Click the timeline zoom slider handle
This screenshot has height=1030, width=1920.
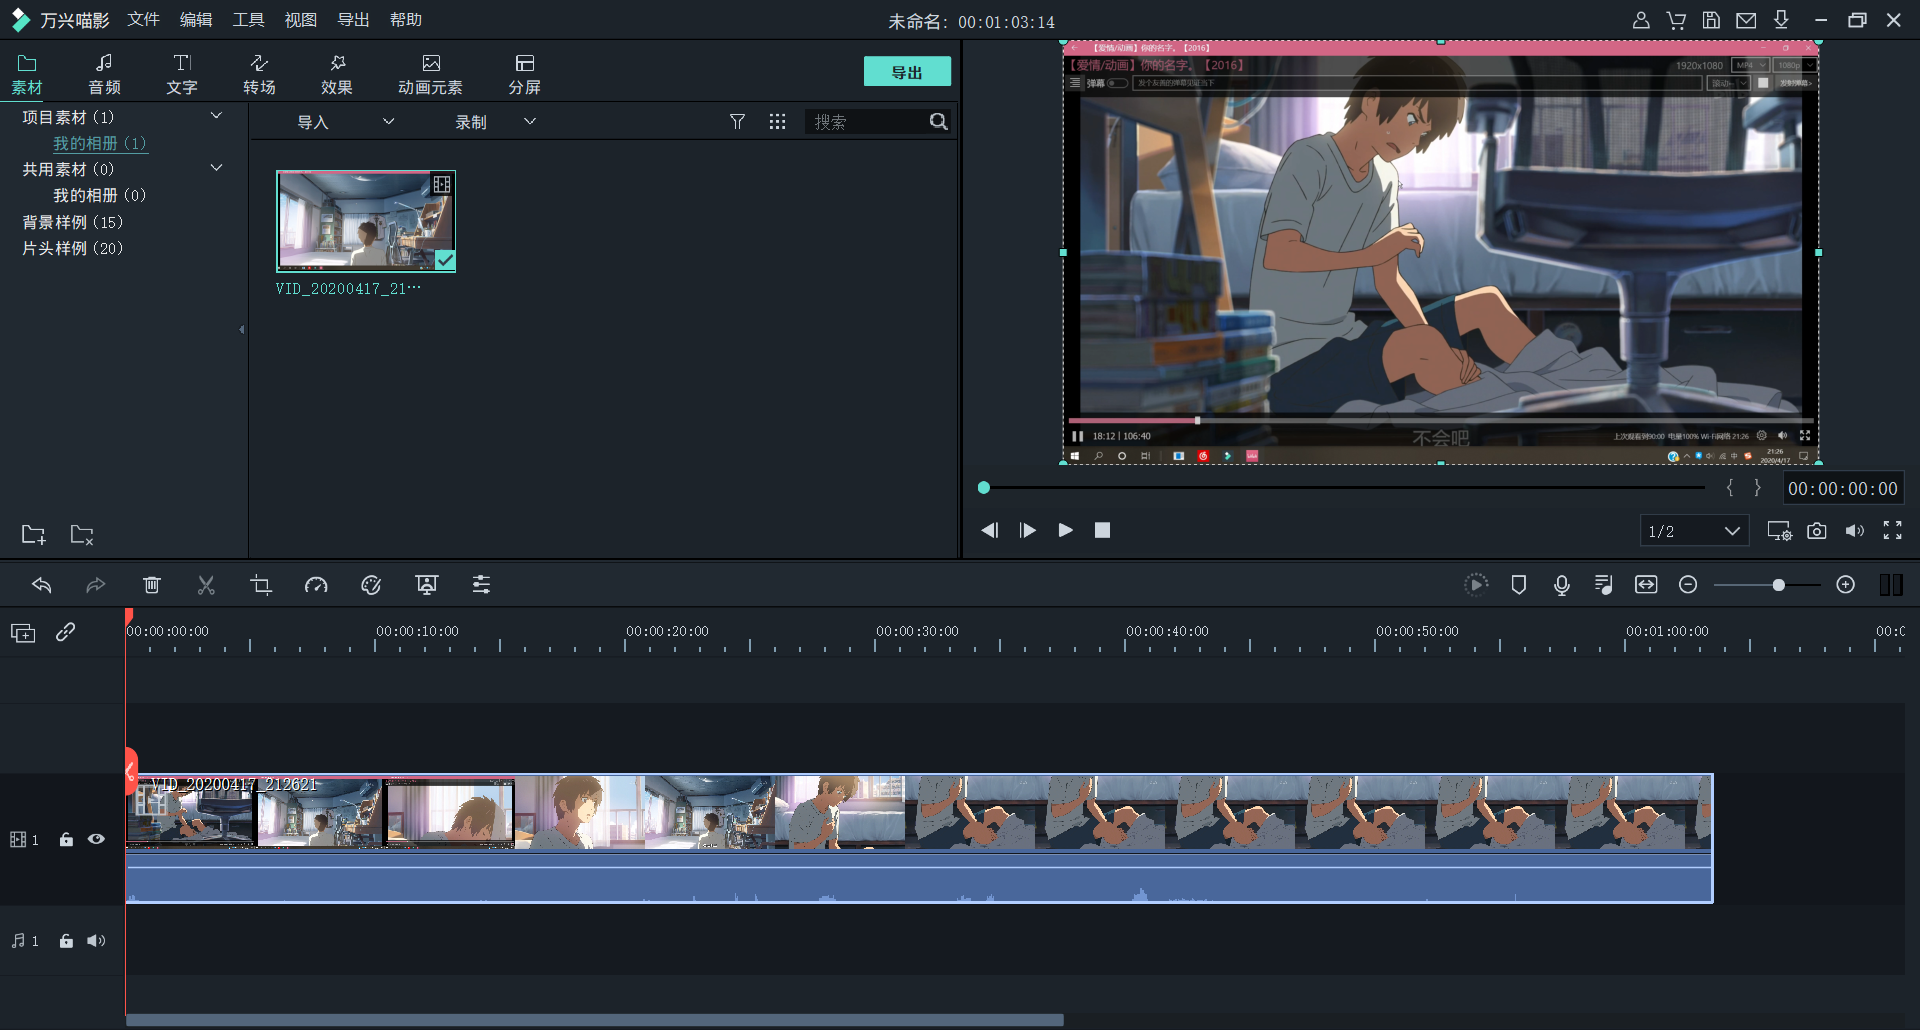coord(1778,585)
